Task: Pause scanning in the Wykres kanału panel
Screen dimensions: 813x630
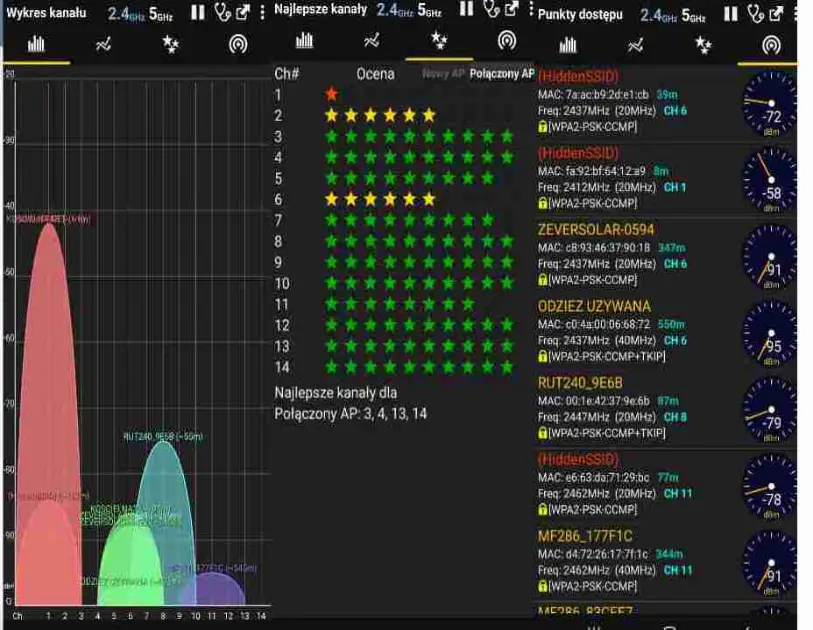Action: (199, 12)
